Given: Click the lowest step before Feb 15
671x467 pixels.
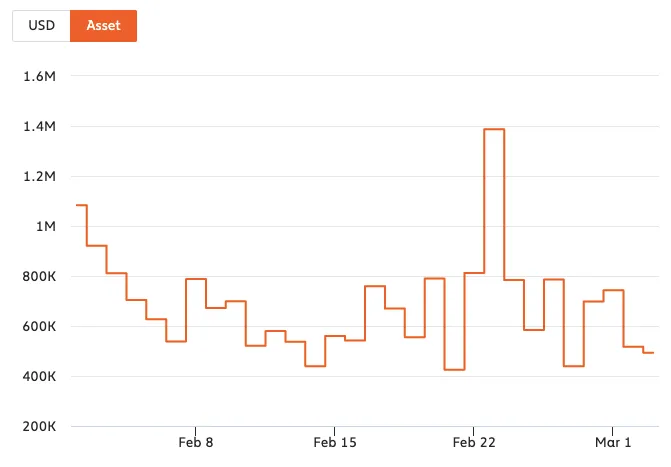Looking at the screenshot, I should click(315, 366).
